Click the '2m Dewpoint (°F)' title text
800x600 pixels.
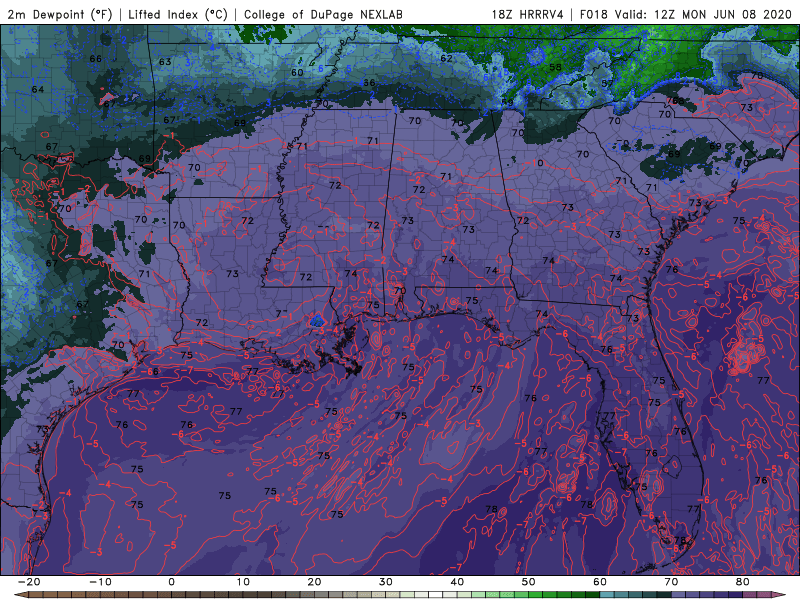tap(60, 14)
